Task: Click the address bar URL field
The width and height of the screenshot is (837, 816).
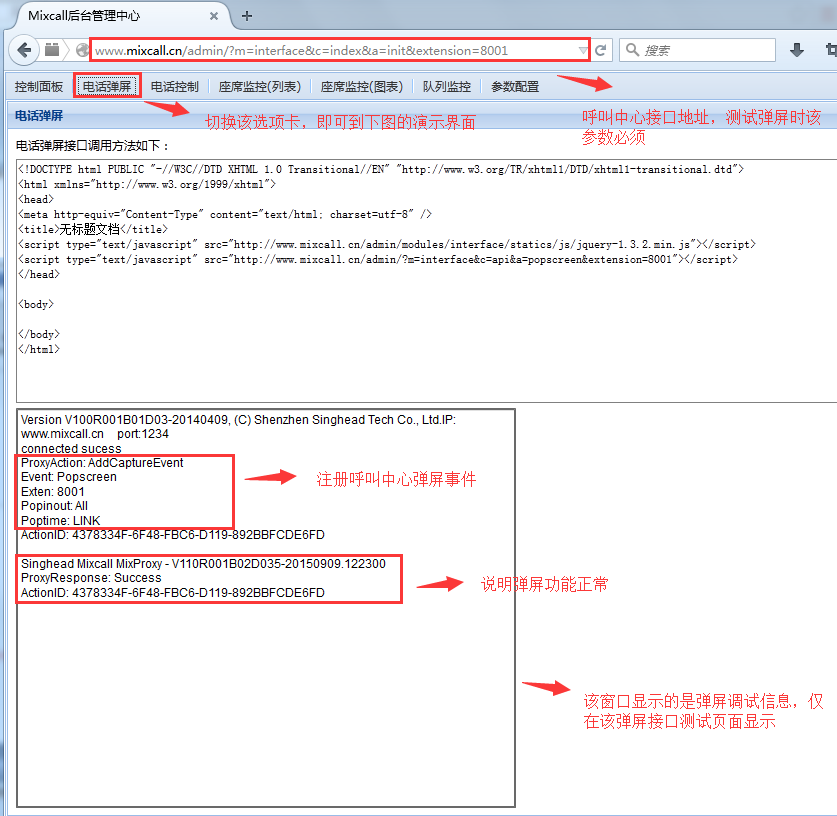Action: [x=330, y=50]
